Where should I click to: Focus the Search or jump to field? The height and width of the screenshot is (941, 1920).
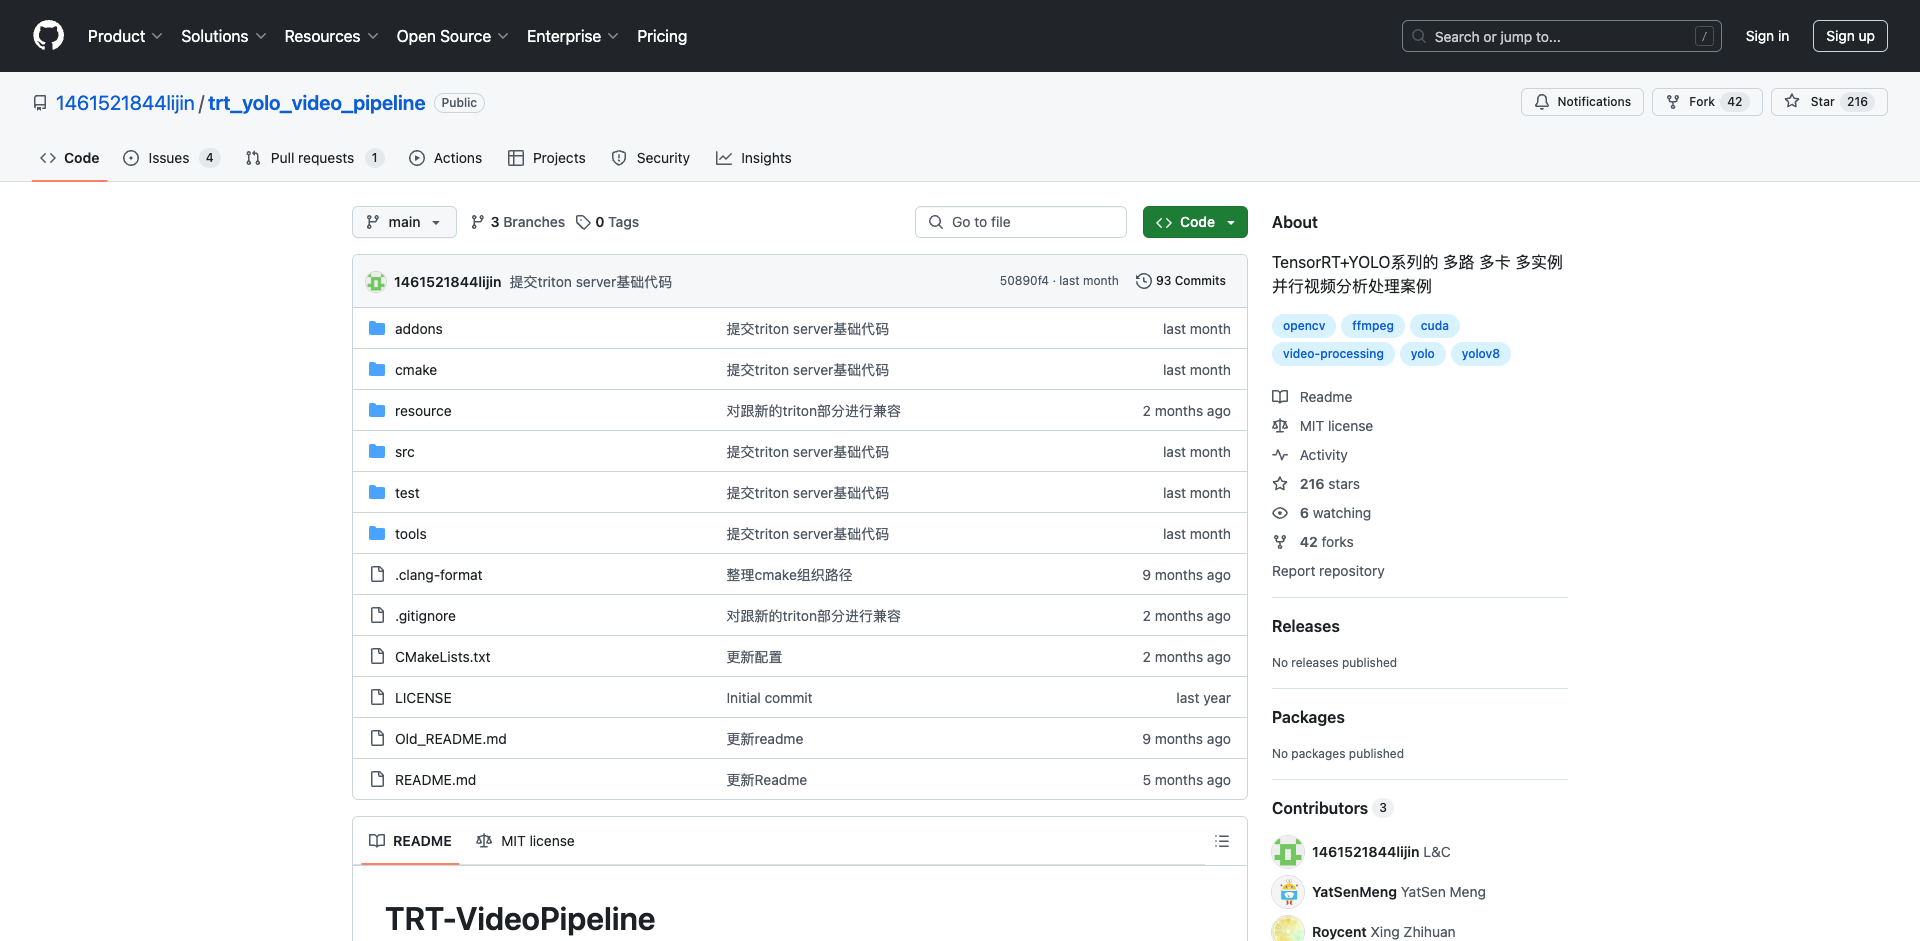point(1562,36)
